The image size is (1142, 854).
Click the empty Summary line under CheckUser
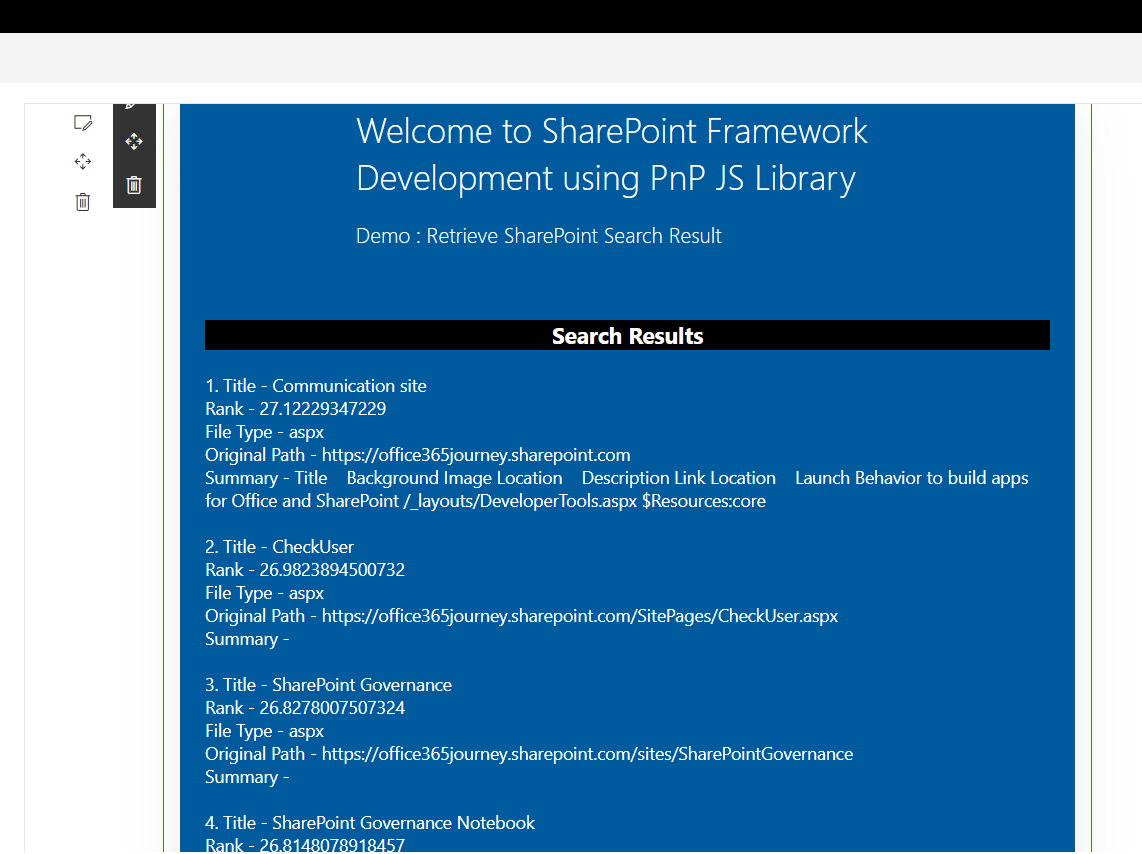[x=247, y=639]
